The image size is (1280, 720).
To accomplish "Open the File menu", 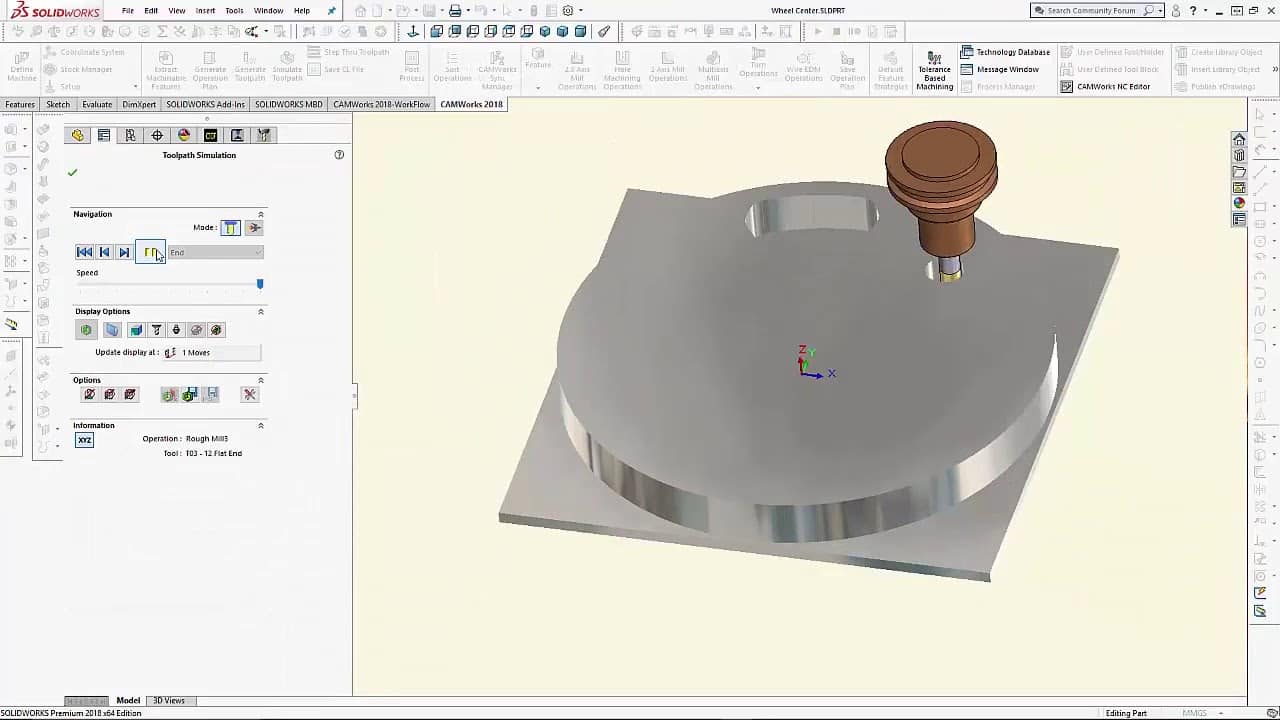I will 128,11.
